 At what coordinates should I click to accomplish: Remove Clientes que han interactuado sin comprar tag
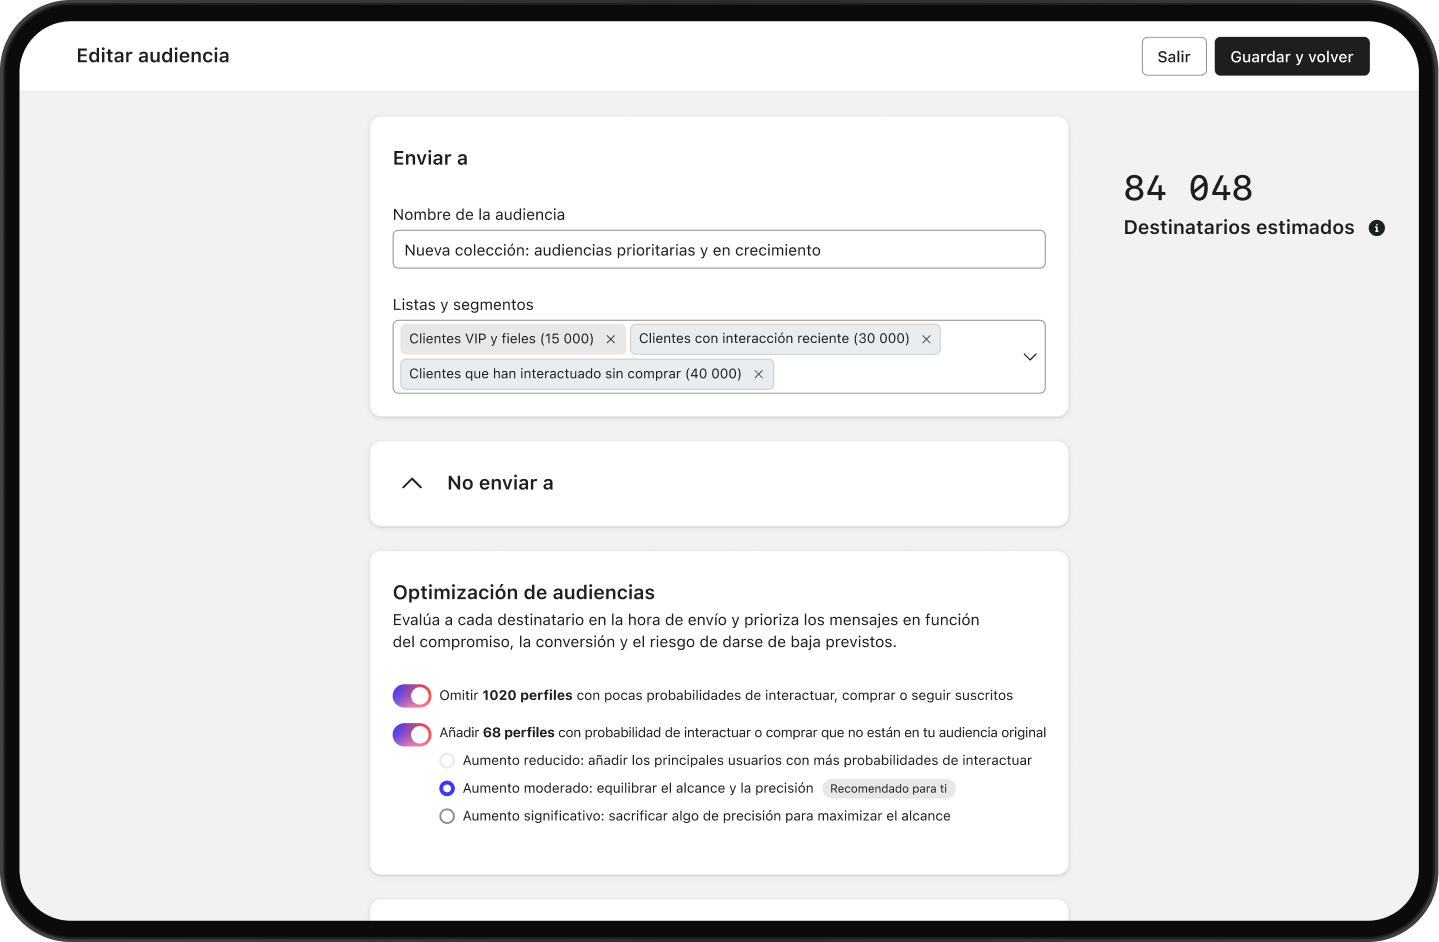tap(758, 374)
